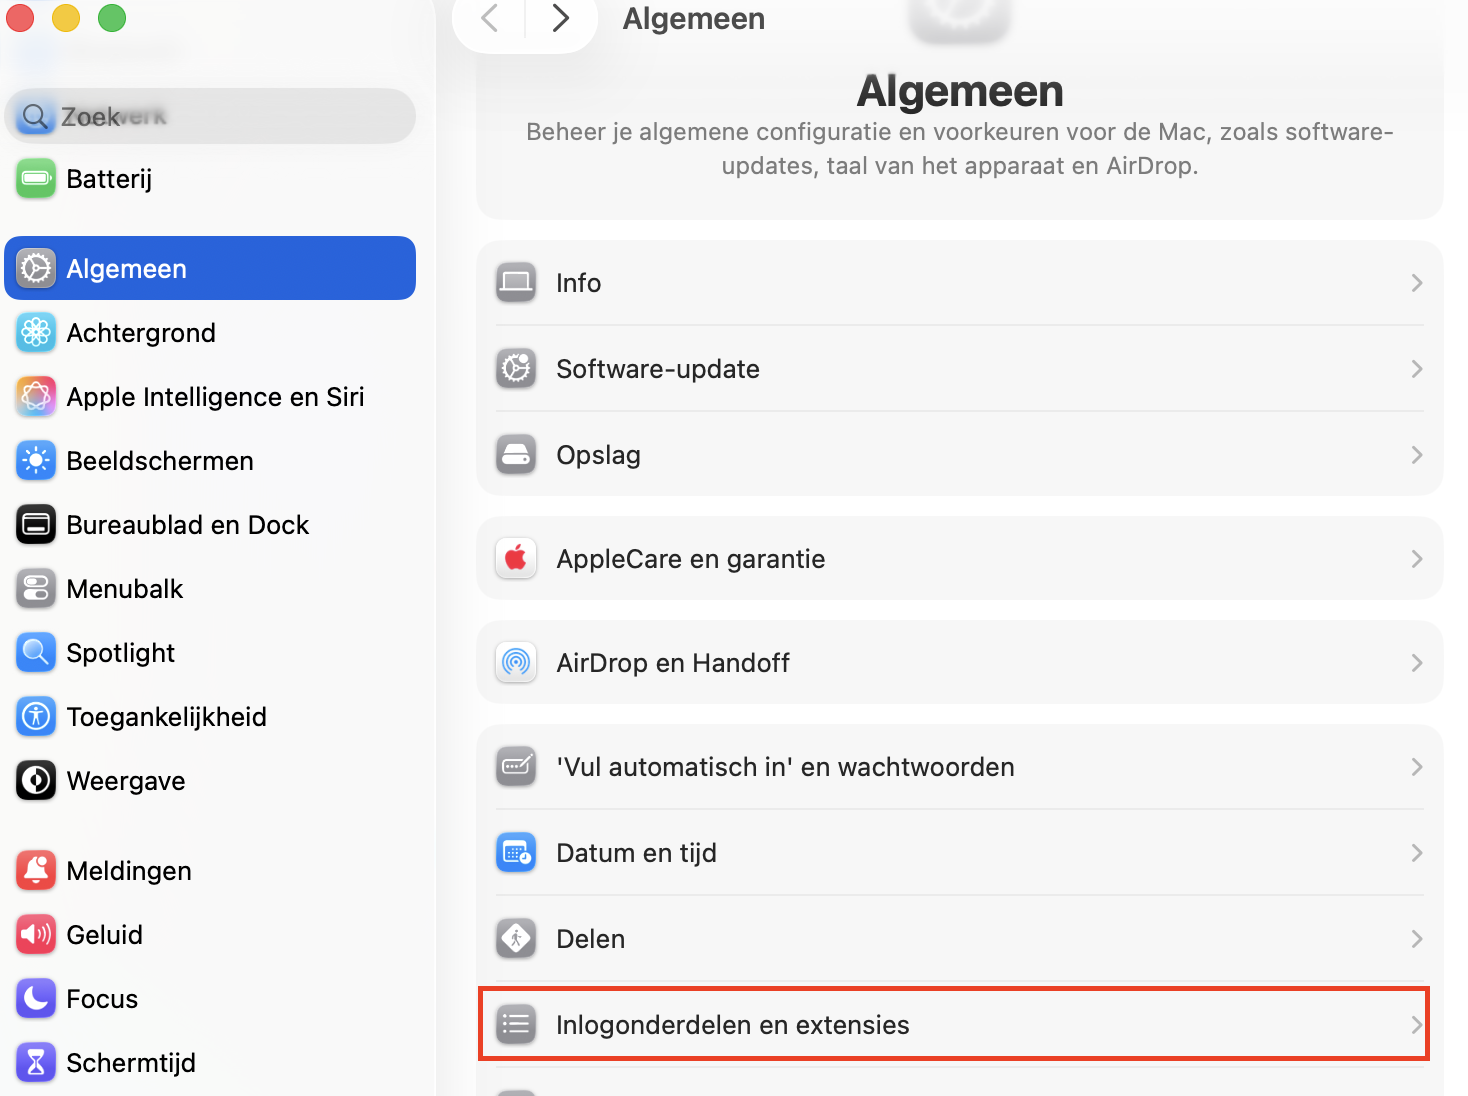Expand the Software-update chevron

coord(1416,369)
